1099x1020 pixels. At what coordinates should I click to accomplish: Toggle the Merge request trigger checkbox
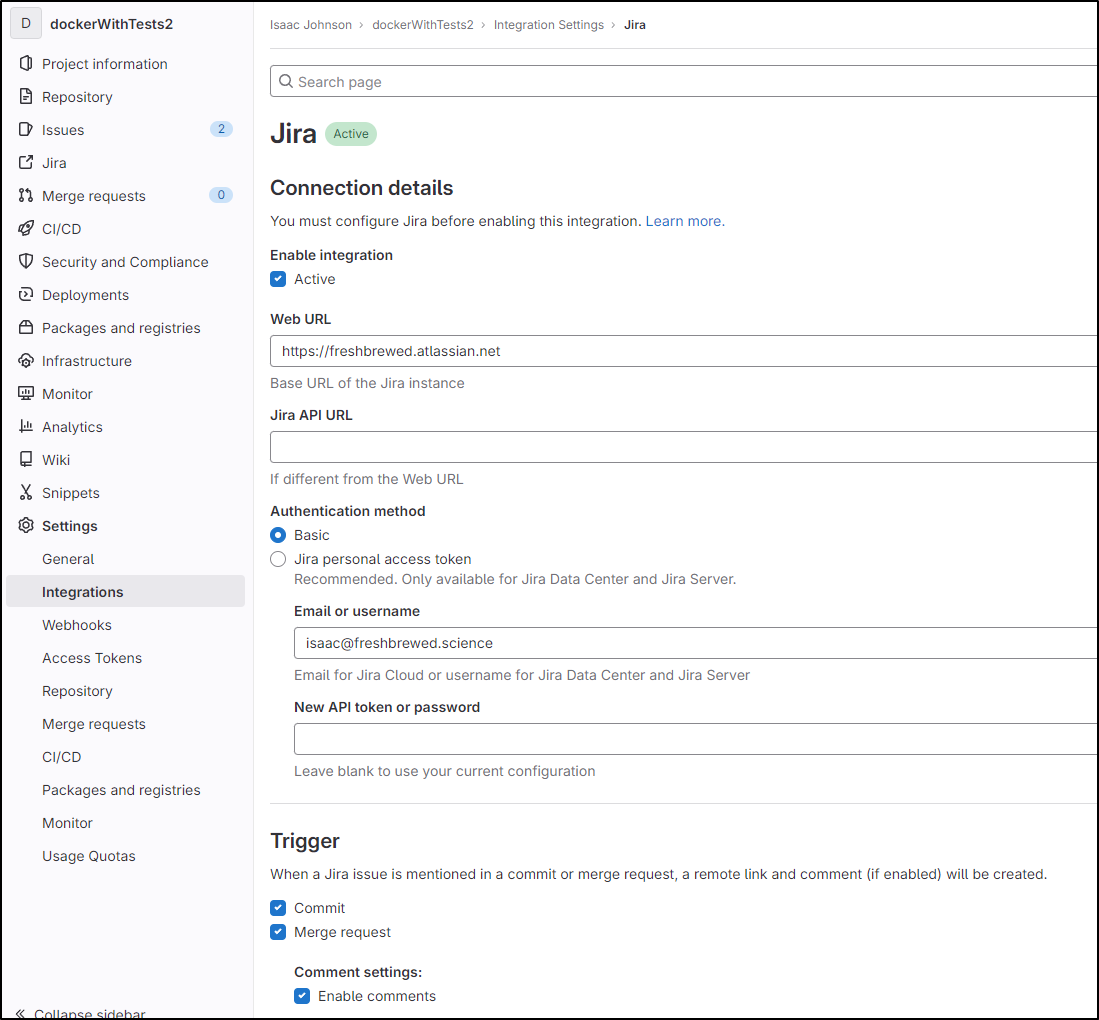coord(278,932)
